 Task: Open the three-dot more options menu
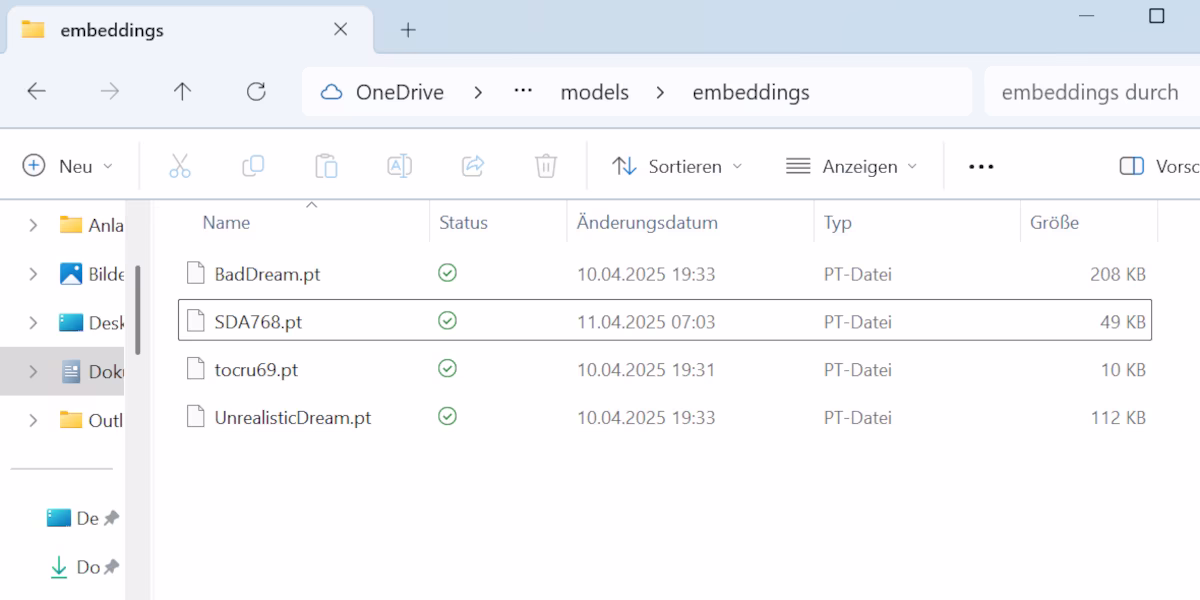coord(982,166)
